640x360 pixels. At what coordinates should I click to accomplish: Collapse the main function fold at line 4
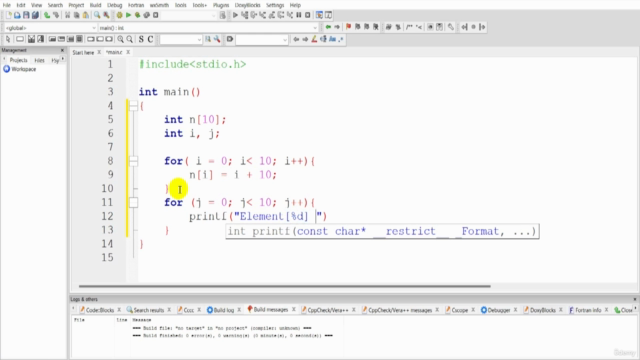[133, 106]
